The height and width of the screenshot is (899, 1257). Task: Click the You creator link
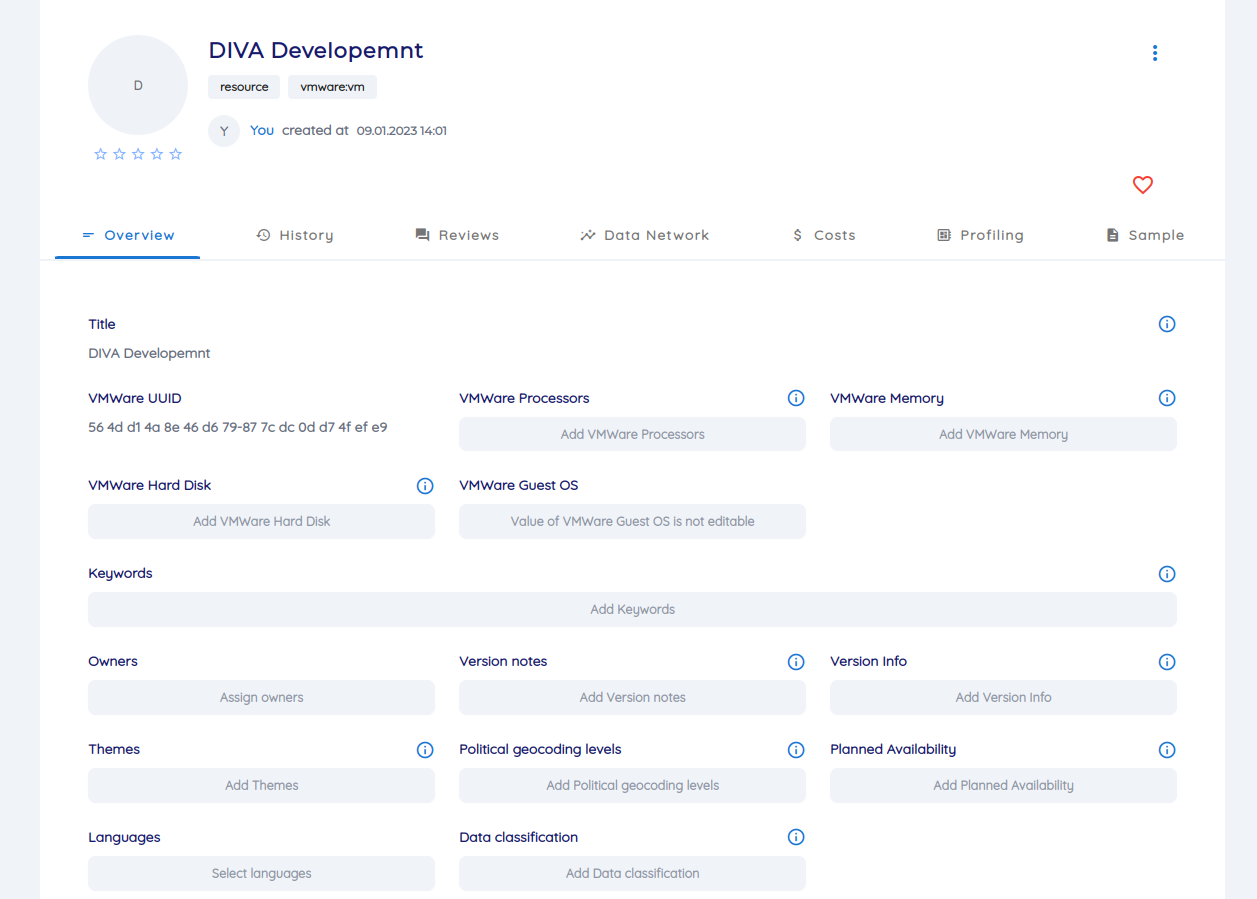coord(261,130)
